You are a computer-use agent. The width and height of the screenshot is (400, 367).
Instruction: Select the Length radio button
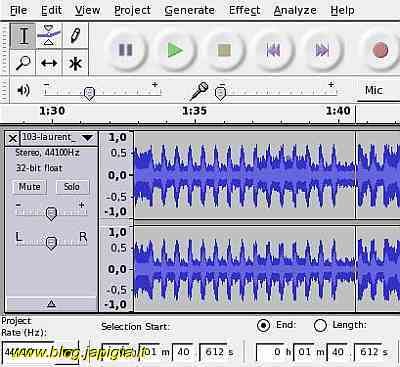click(320, 325)
